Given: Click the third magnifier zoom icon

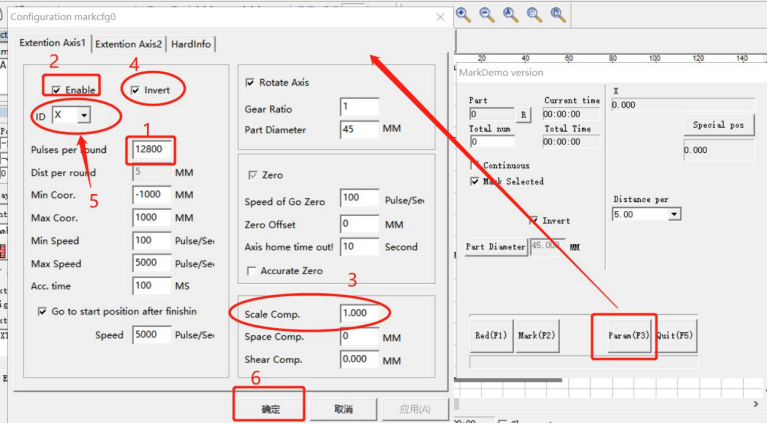Looking at the screenshot, I should pos(510,14).
